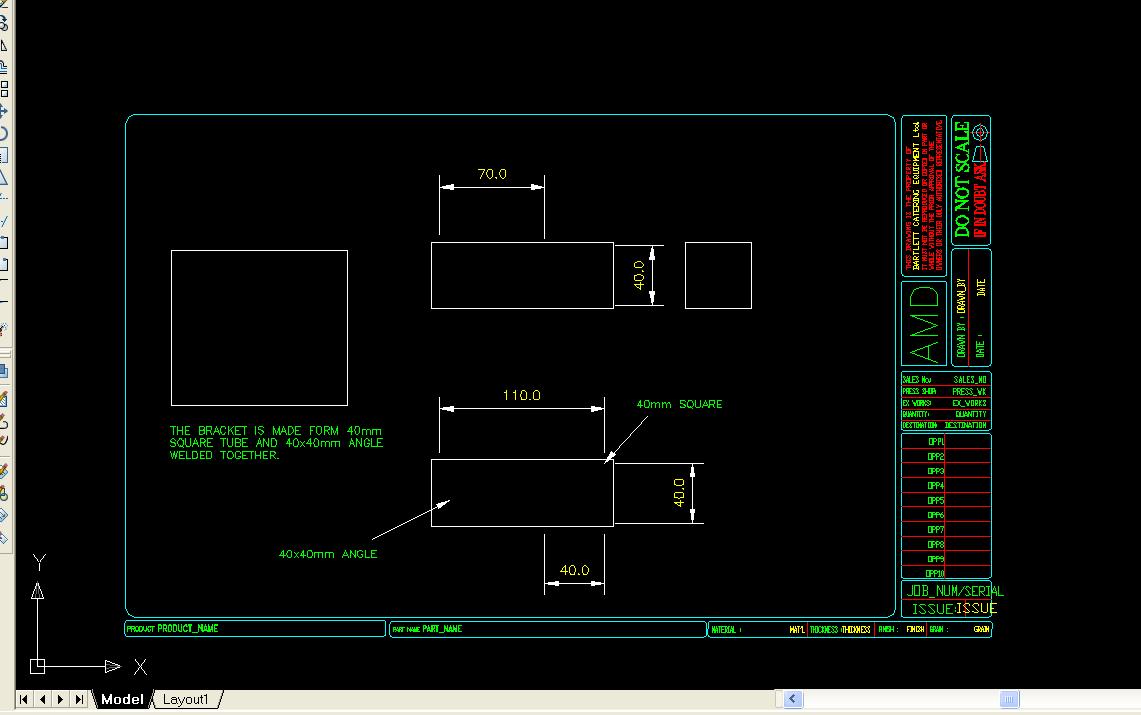This screenshot has height=715, width=1141.
Task: Select the Move tool
Action: pos(4,111)
